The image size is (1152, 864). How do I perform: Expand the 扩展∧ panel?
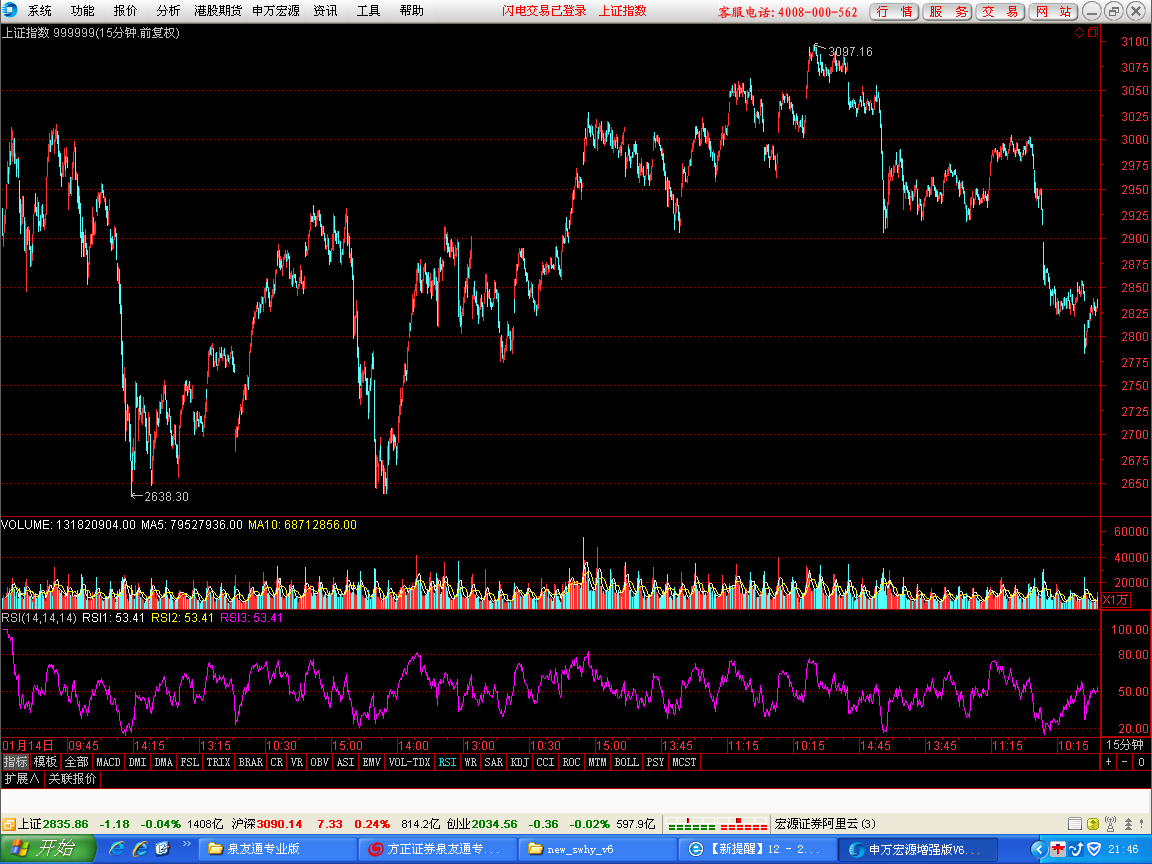(x=21, y=779)
